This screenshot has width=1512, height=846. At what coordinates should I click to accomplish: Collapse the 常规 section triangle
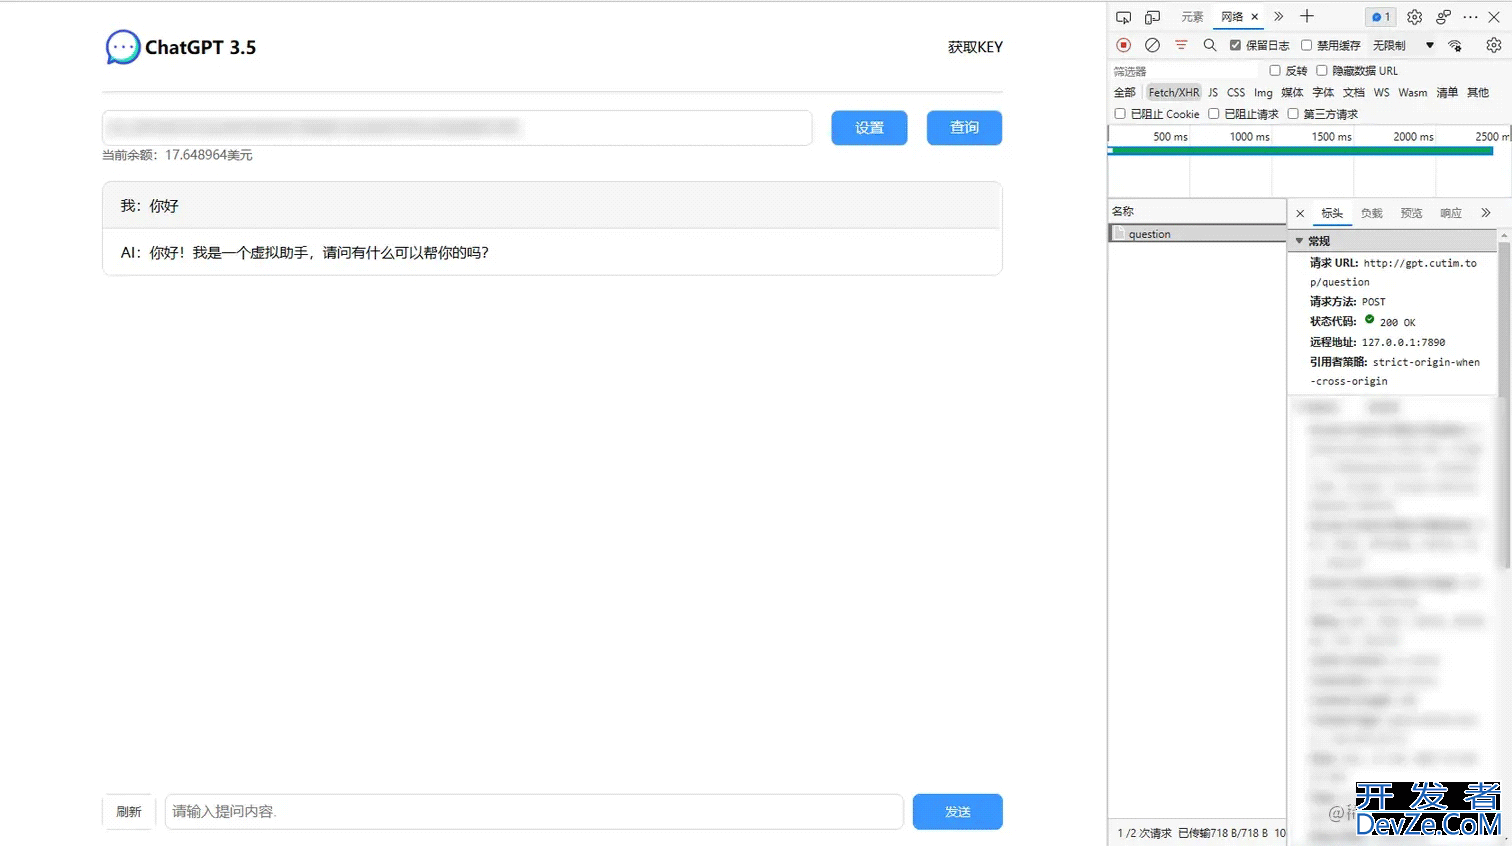(x=1299, y=241)
